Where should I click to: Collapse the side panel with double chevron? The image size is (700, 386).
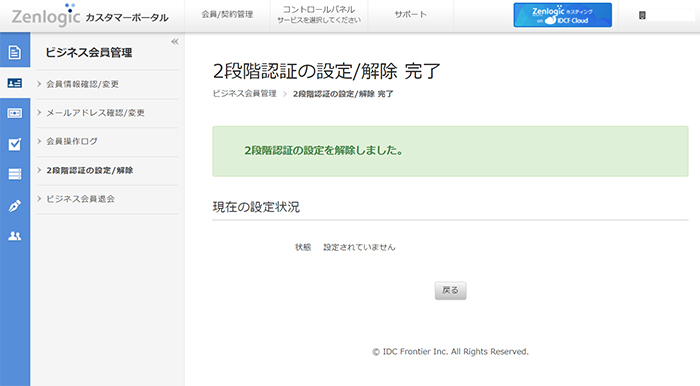click(x=175, y=42)
